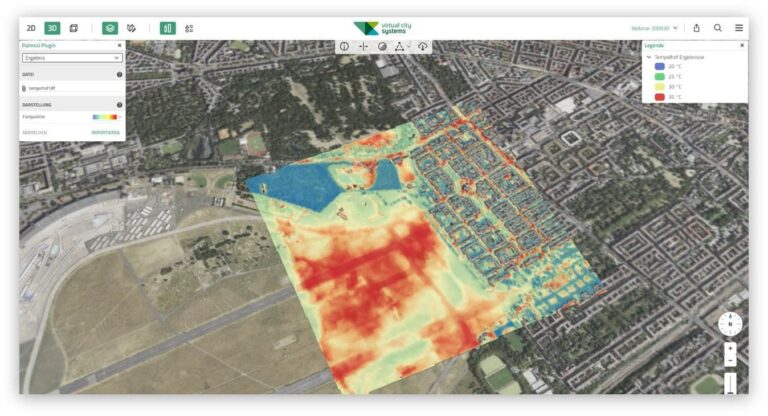768x416 pixels.
Task: Click the yellow 30 °C legend swatch
Action: (660, 87)
